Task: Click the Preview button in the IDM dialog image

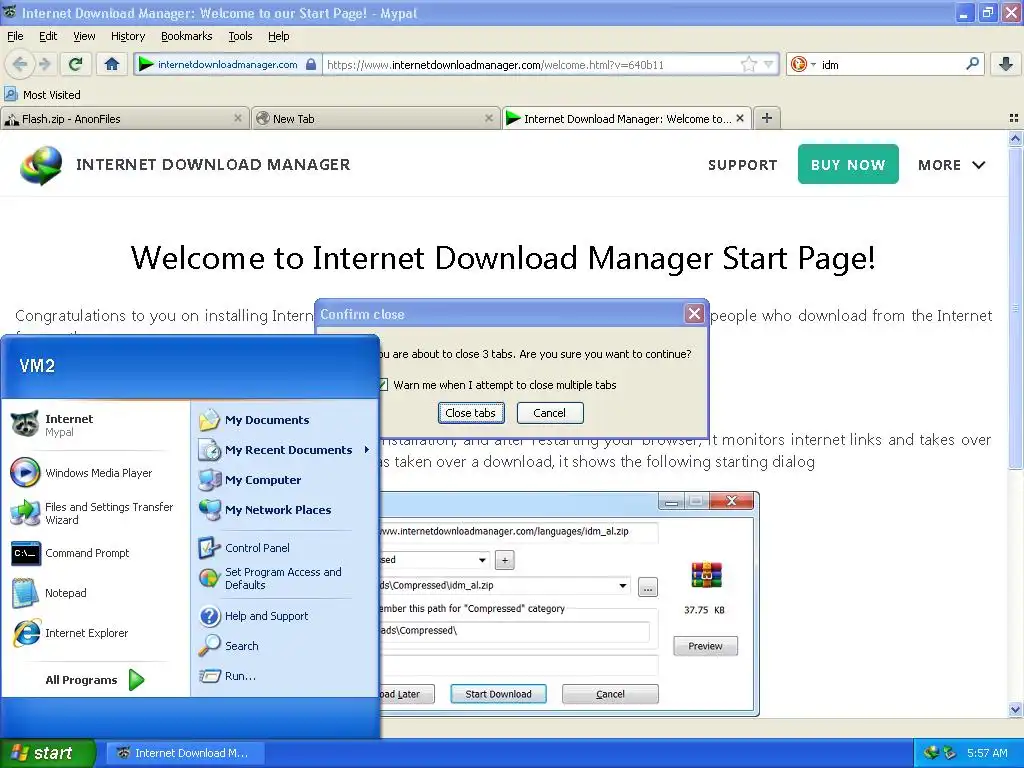Action: point(705,646)
